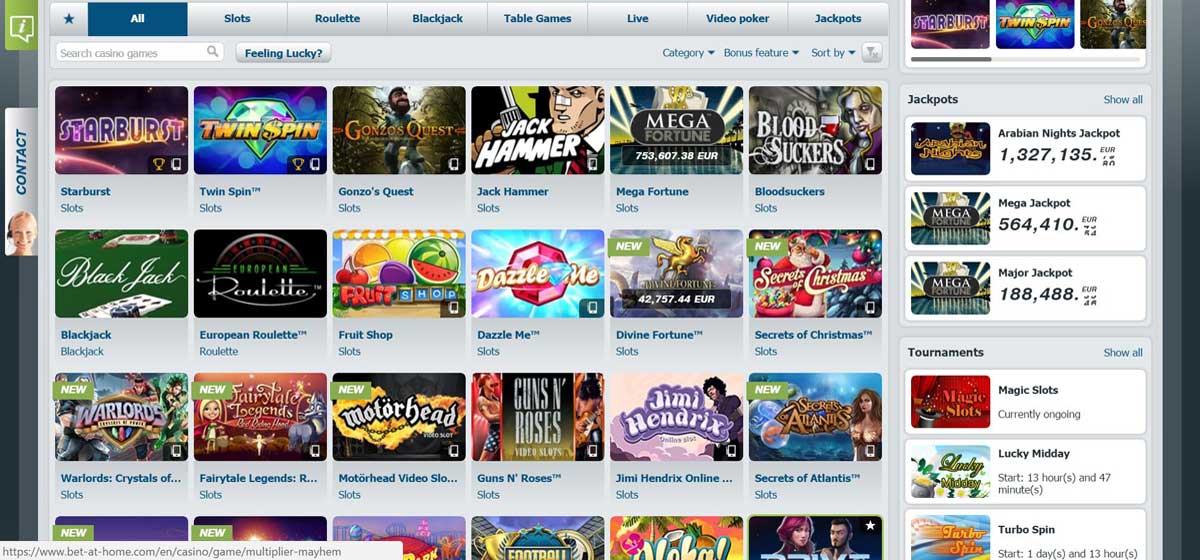Image resolution: width=1200 pixels, height=560 pixels.
Task: Select the Video poker tab
Action: [738, 19]
